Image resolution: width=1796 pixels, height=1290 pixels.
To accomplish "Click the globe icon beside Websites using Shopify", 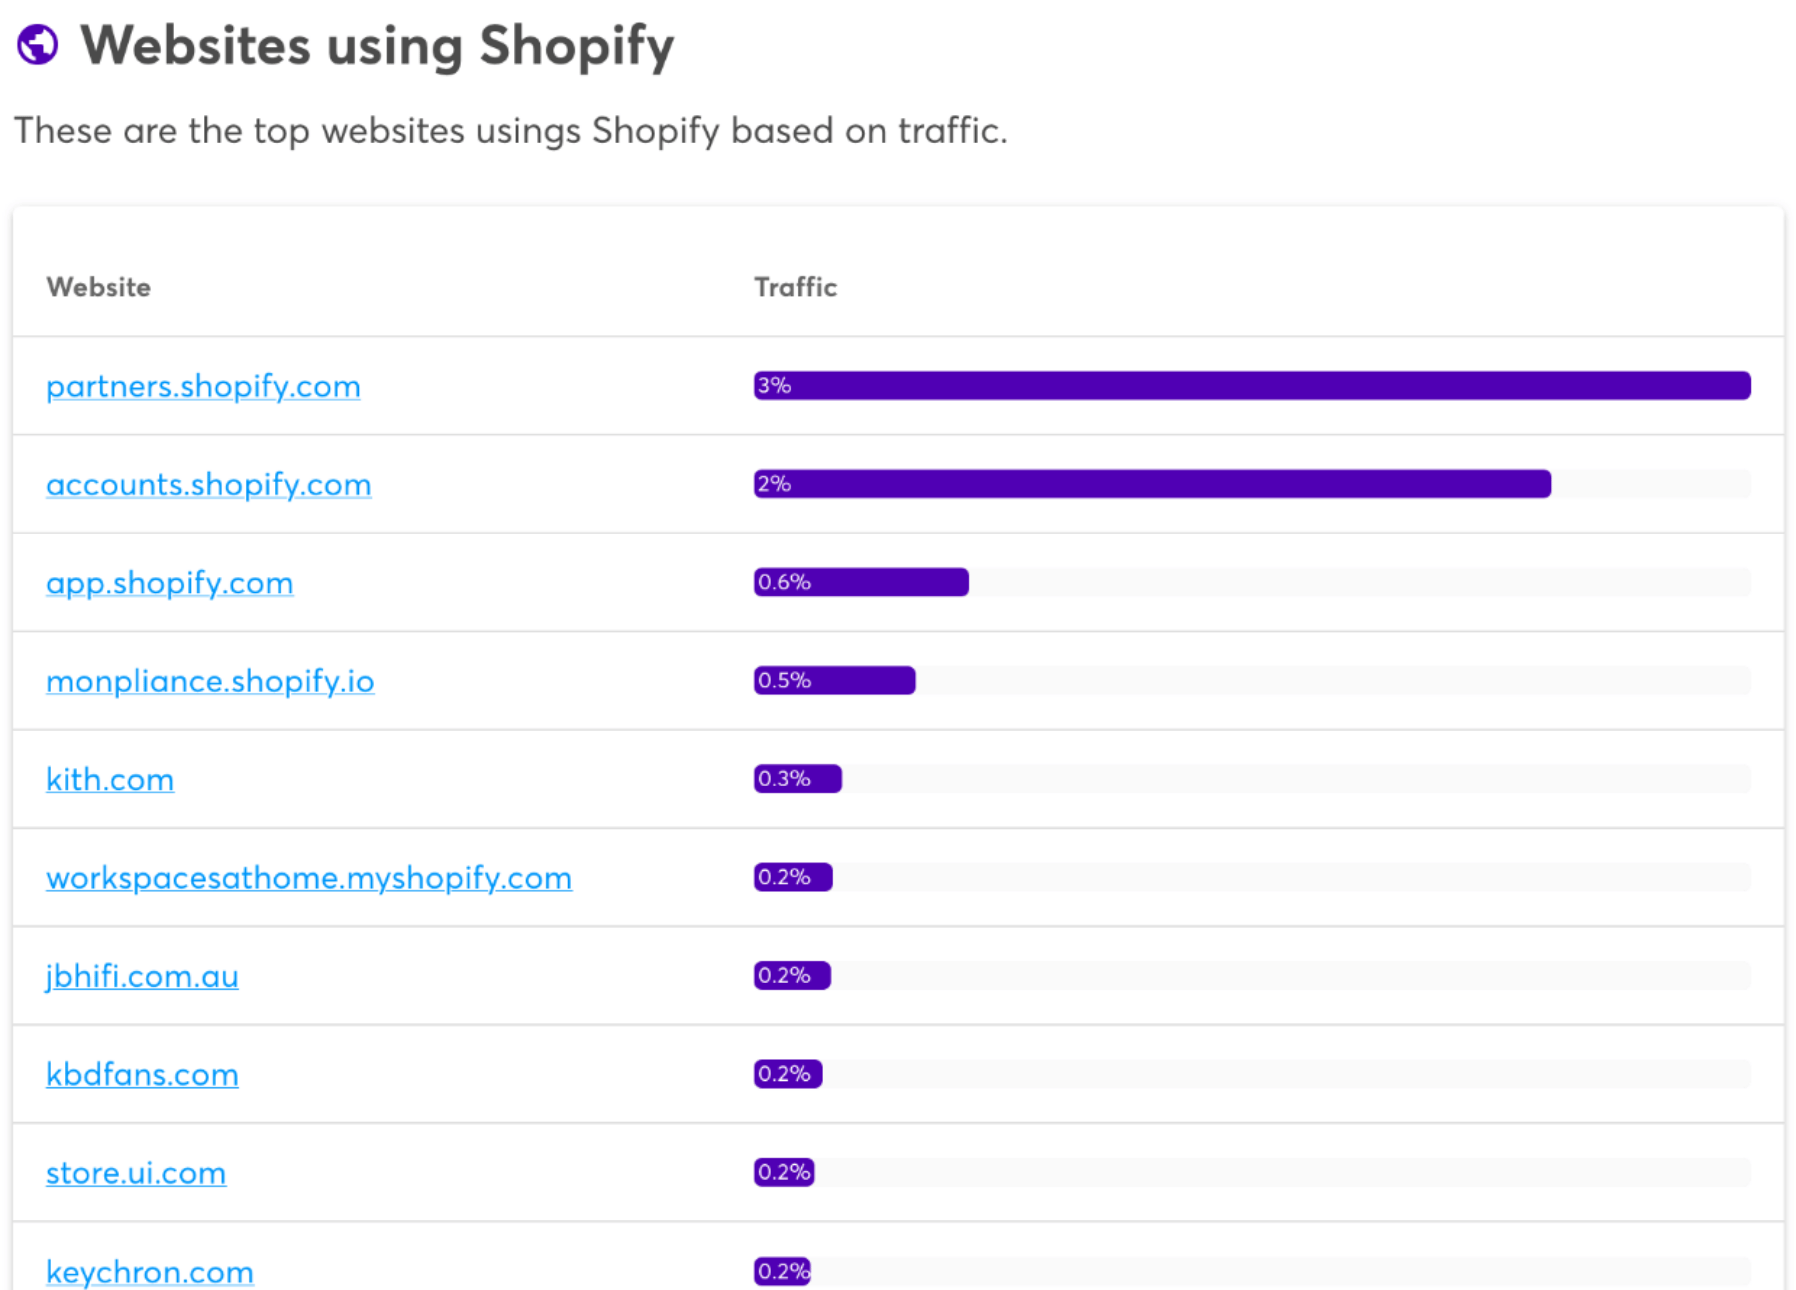I will coord(38,45).
